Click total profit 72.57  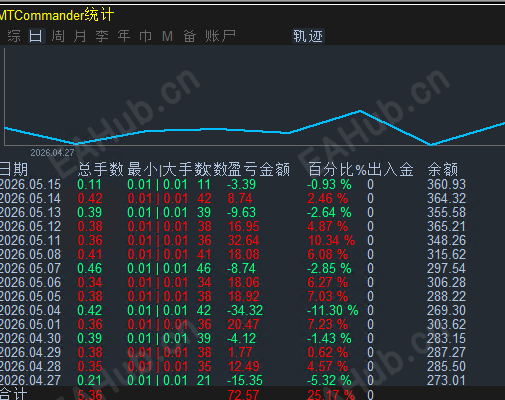pos(243,395)
